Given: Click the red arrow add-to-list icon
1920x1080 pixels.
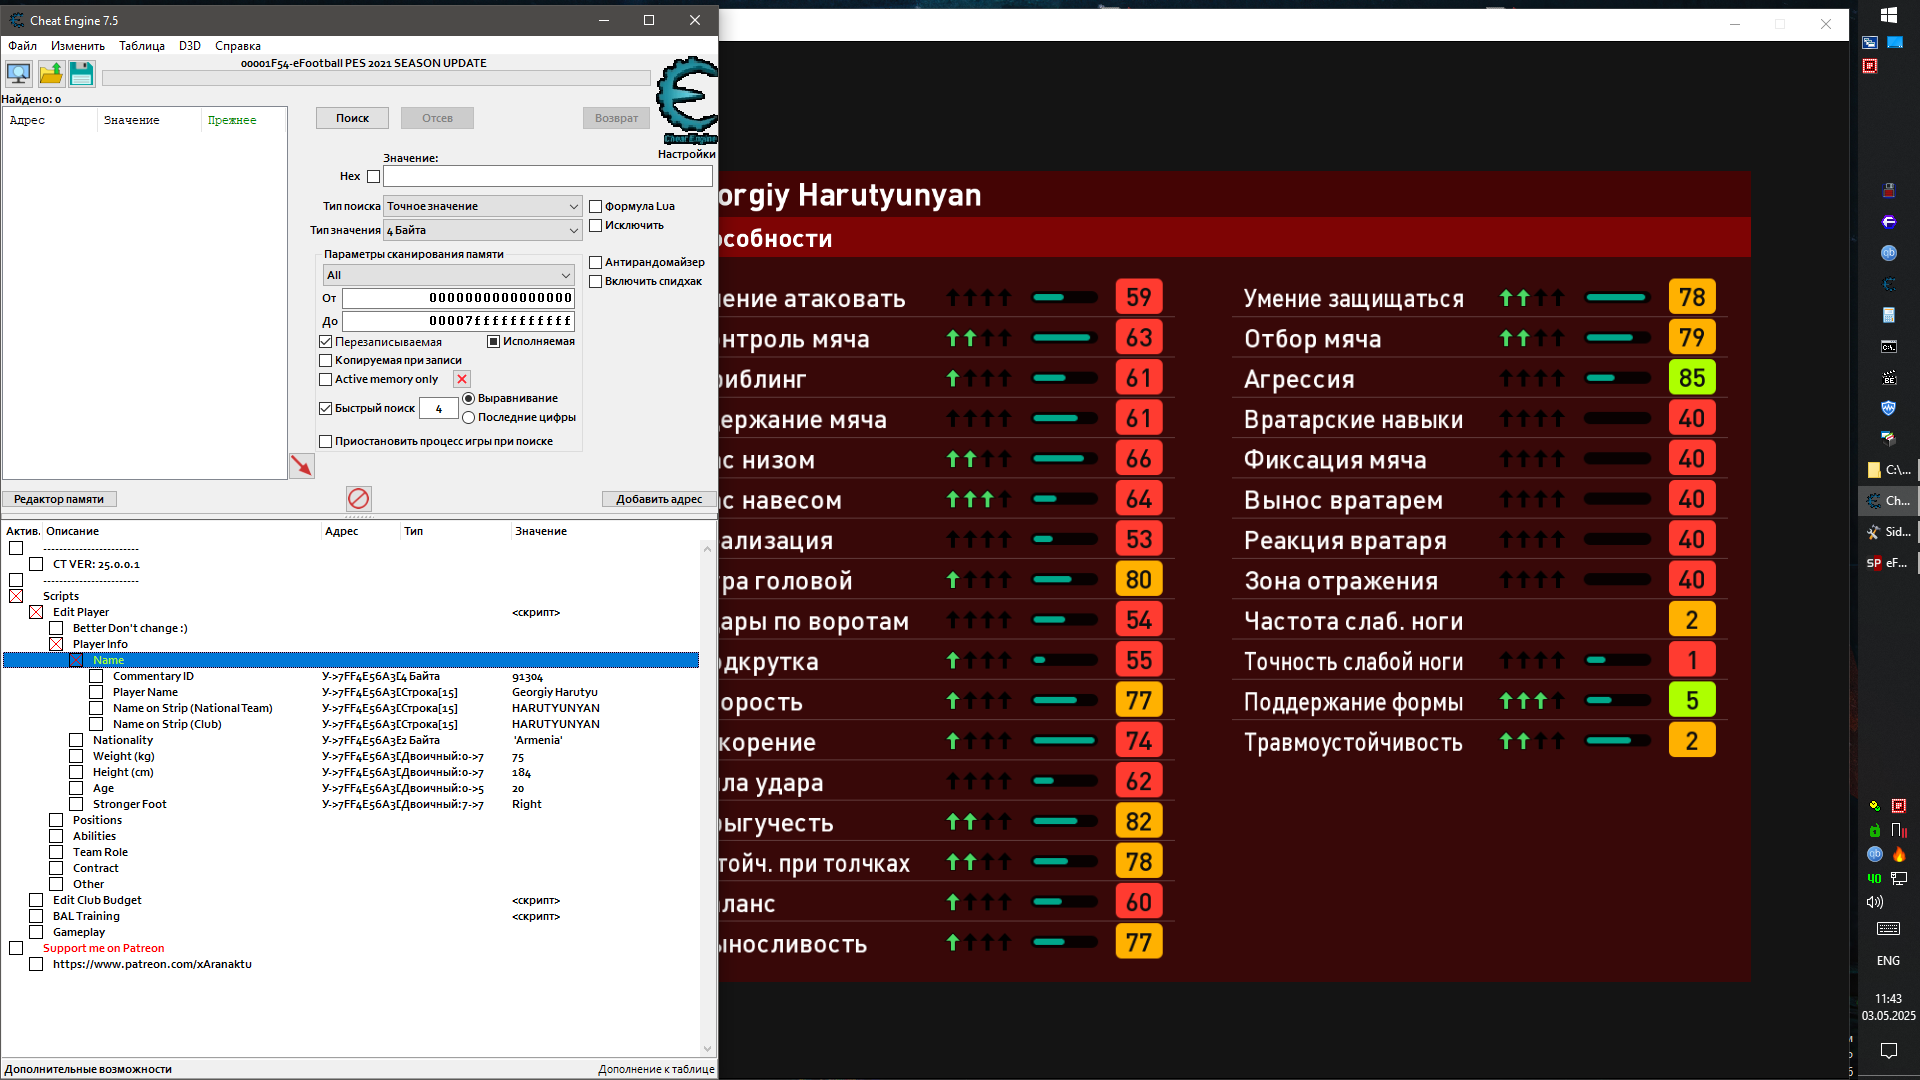Looking at the screenshot, I should coord(301,466).
